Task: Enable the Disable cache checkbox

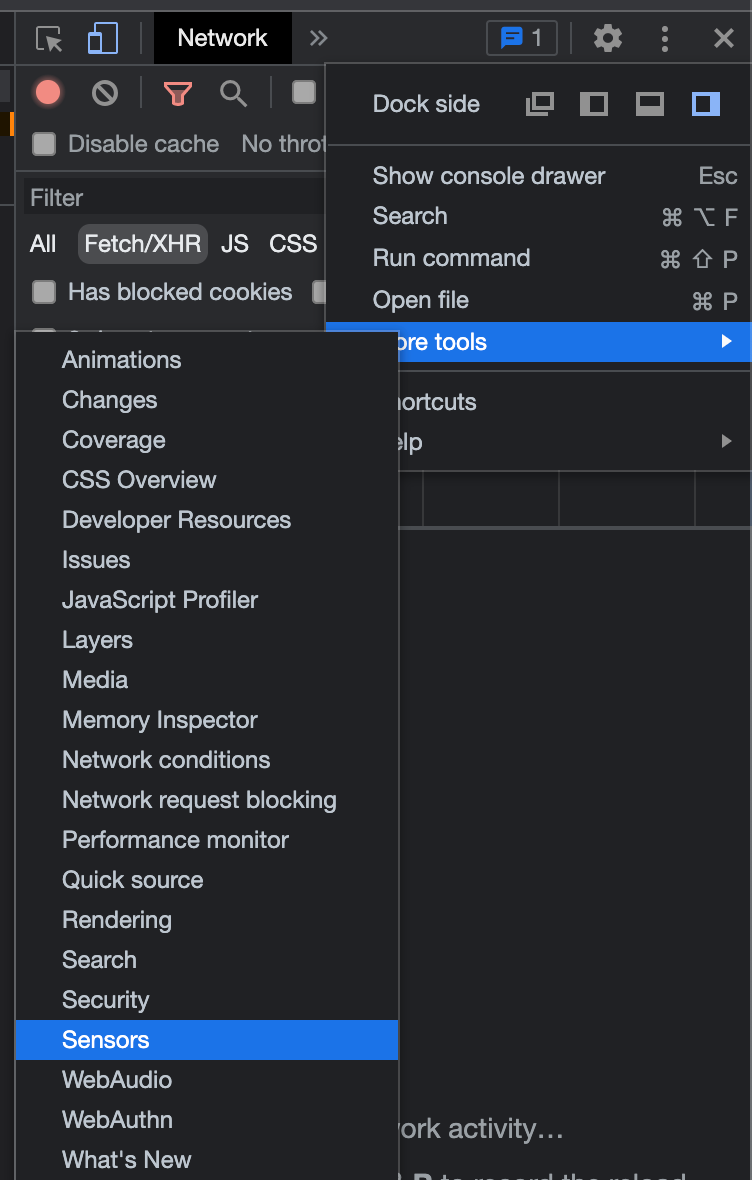Action: coord(44,144)
